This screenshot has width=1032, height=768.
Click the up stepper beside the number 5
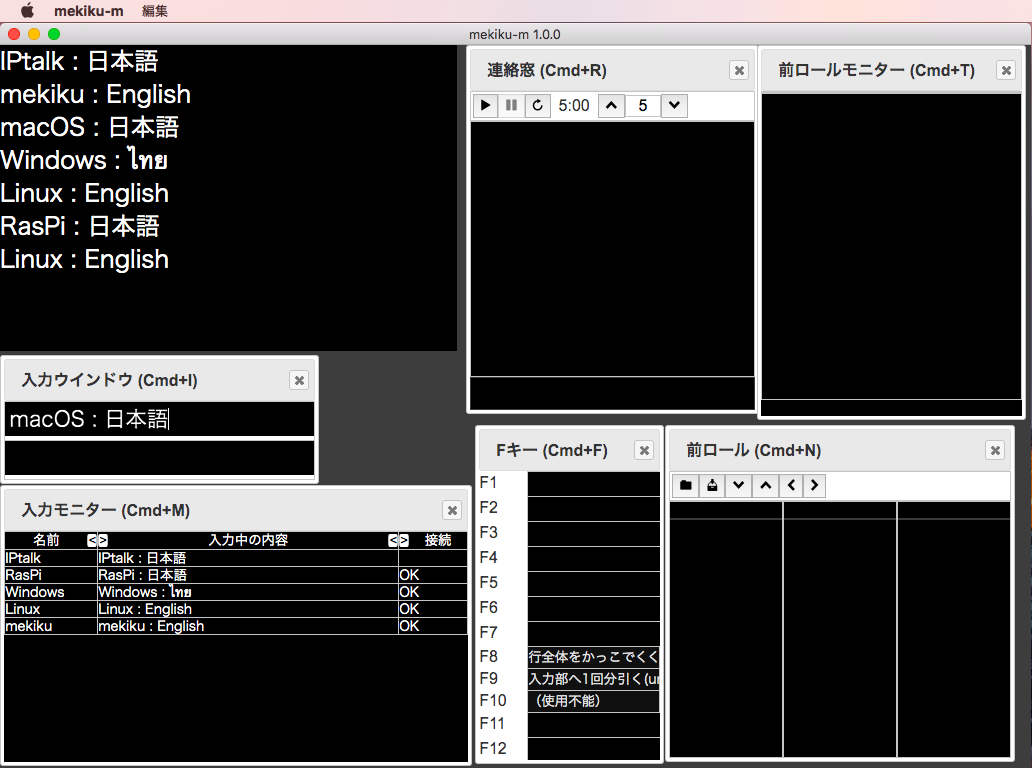(611, 105)
